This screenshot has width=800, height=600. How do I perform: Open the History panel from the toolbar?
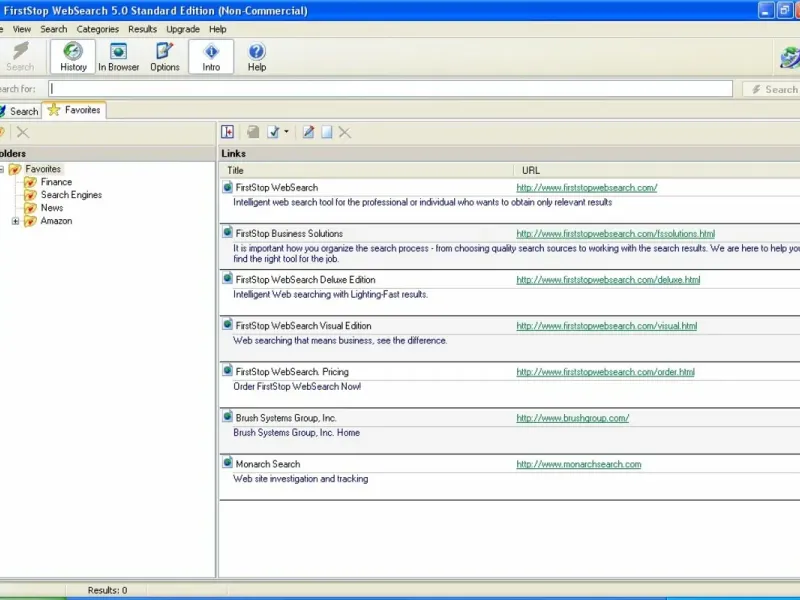click(73, 56)
